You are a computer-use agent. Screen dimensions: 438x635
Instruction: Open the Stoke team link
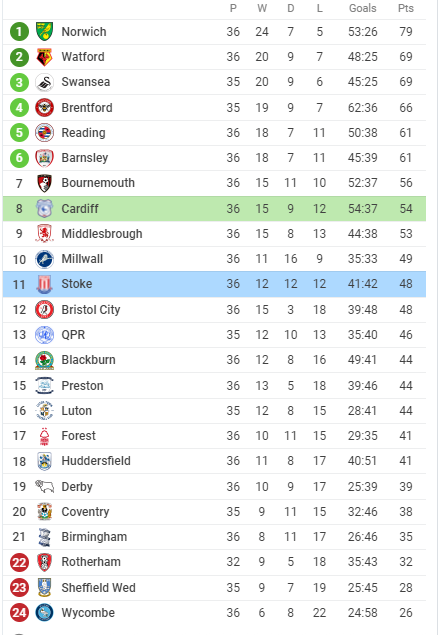pos(77,284)
